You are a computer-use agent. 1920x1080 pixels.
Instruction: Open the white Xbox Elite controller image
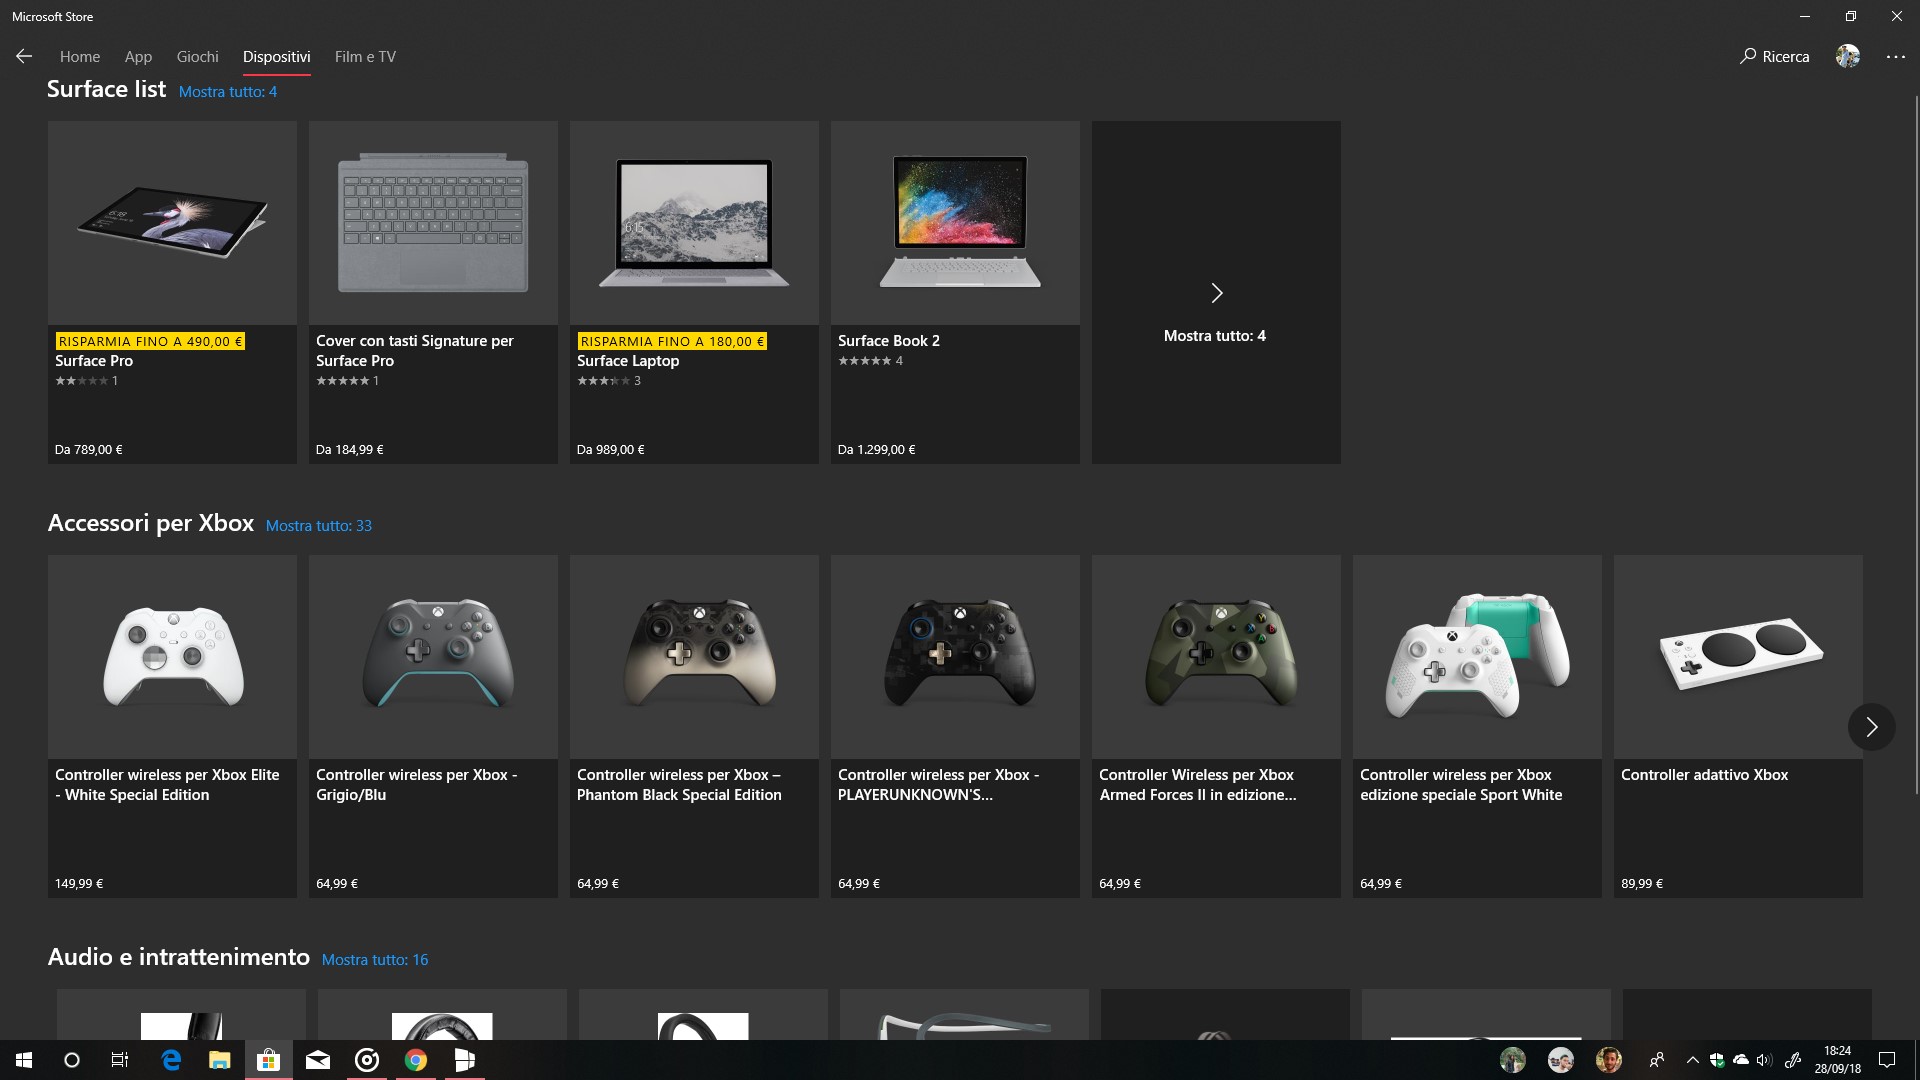coord(172,657)
